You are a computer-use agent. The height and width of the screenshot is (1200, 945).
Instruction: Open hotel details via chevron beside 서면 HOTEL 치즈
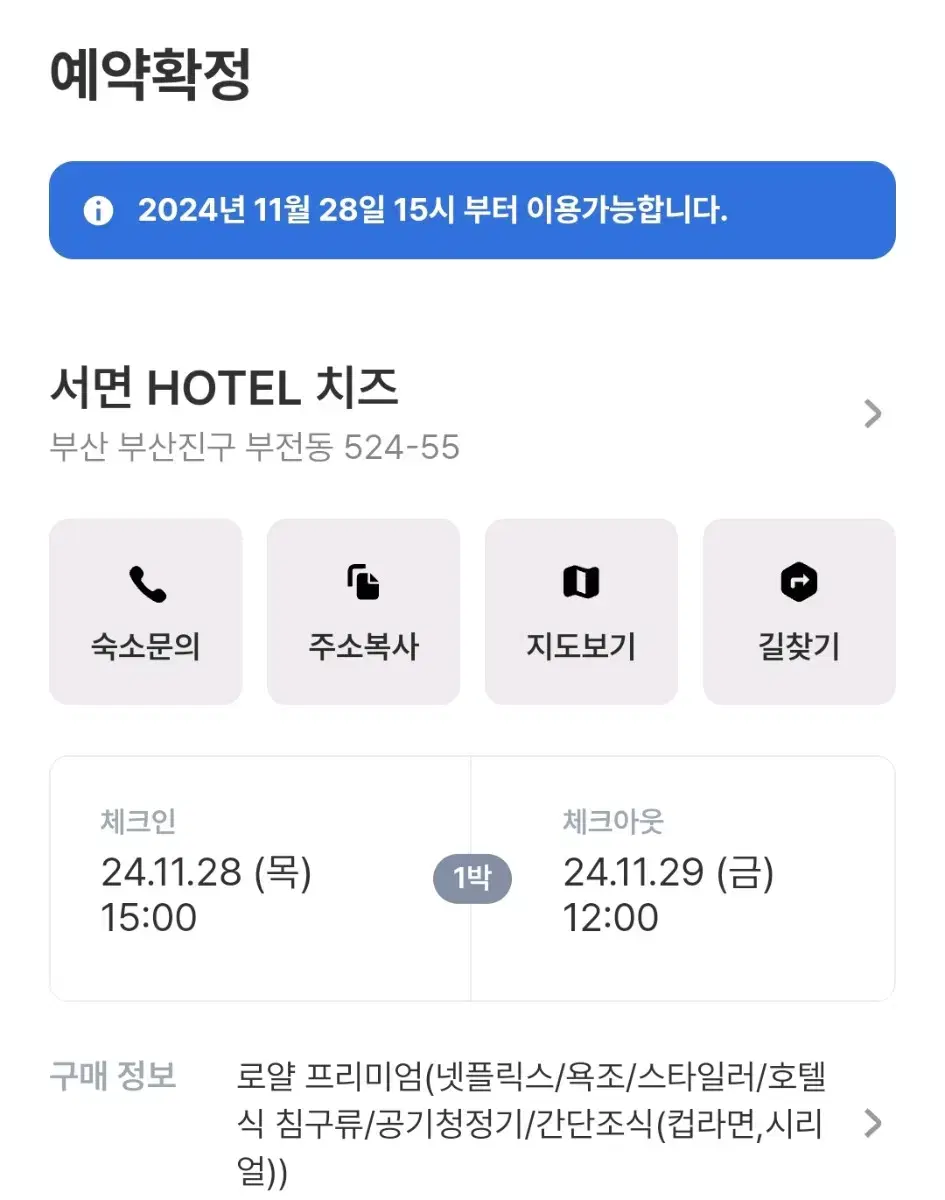coord(873,414)
